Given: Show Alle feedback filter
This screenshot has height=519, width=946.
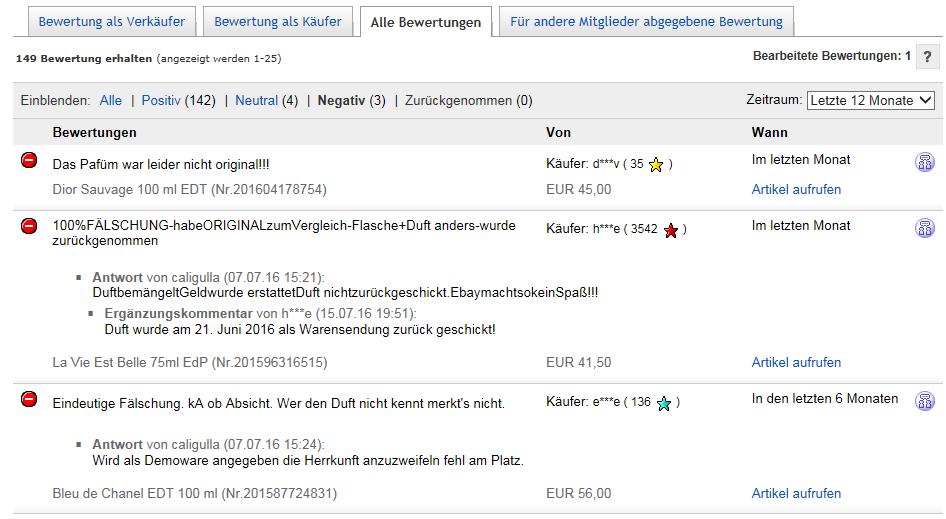Looking at the screenshot, I should (x=110, y=101).
